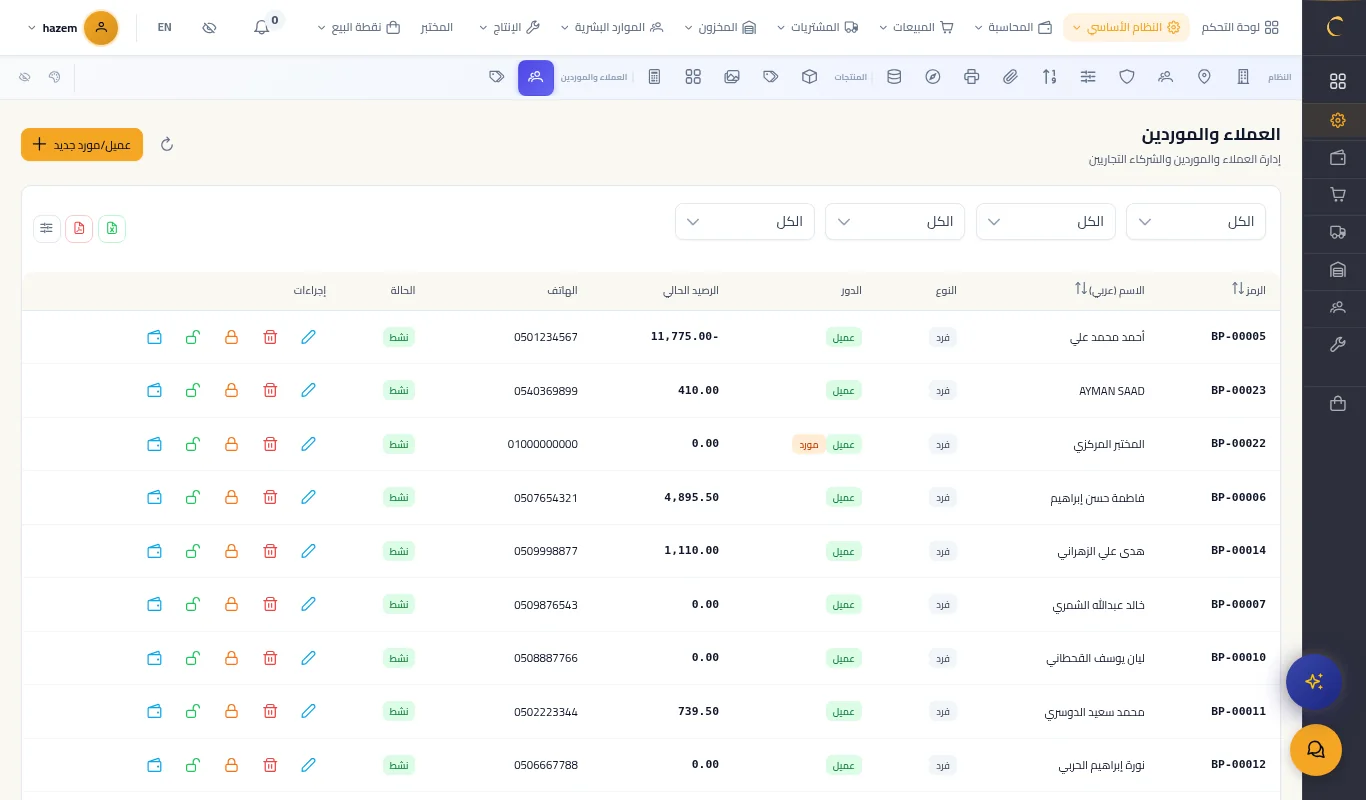Open the map pin locations icon
1366x800 pixels.
point(1204,77)
